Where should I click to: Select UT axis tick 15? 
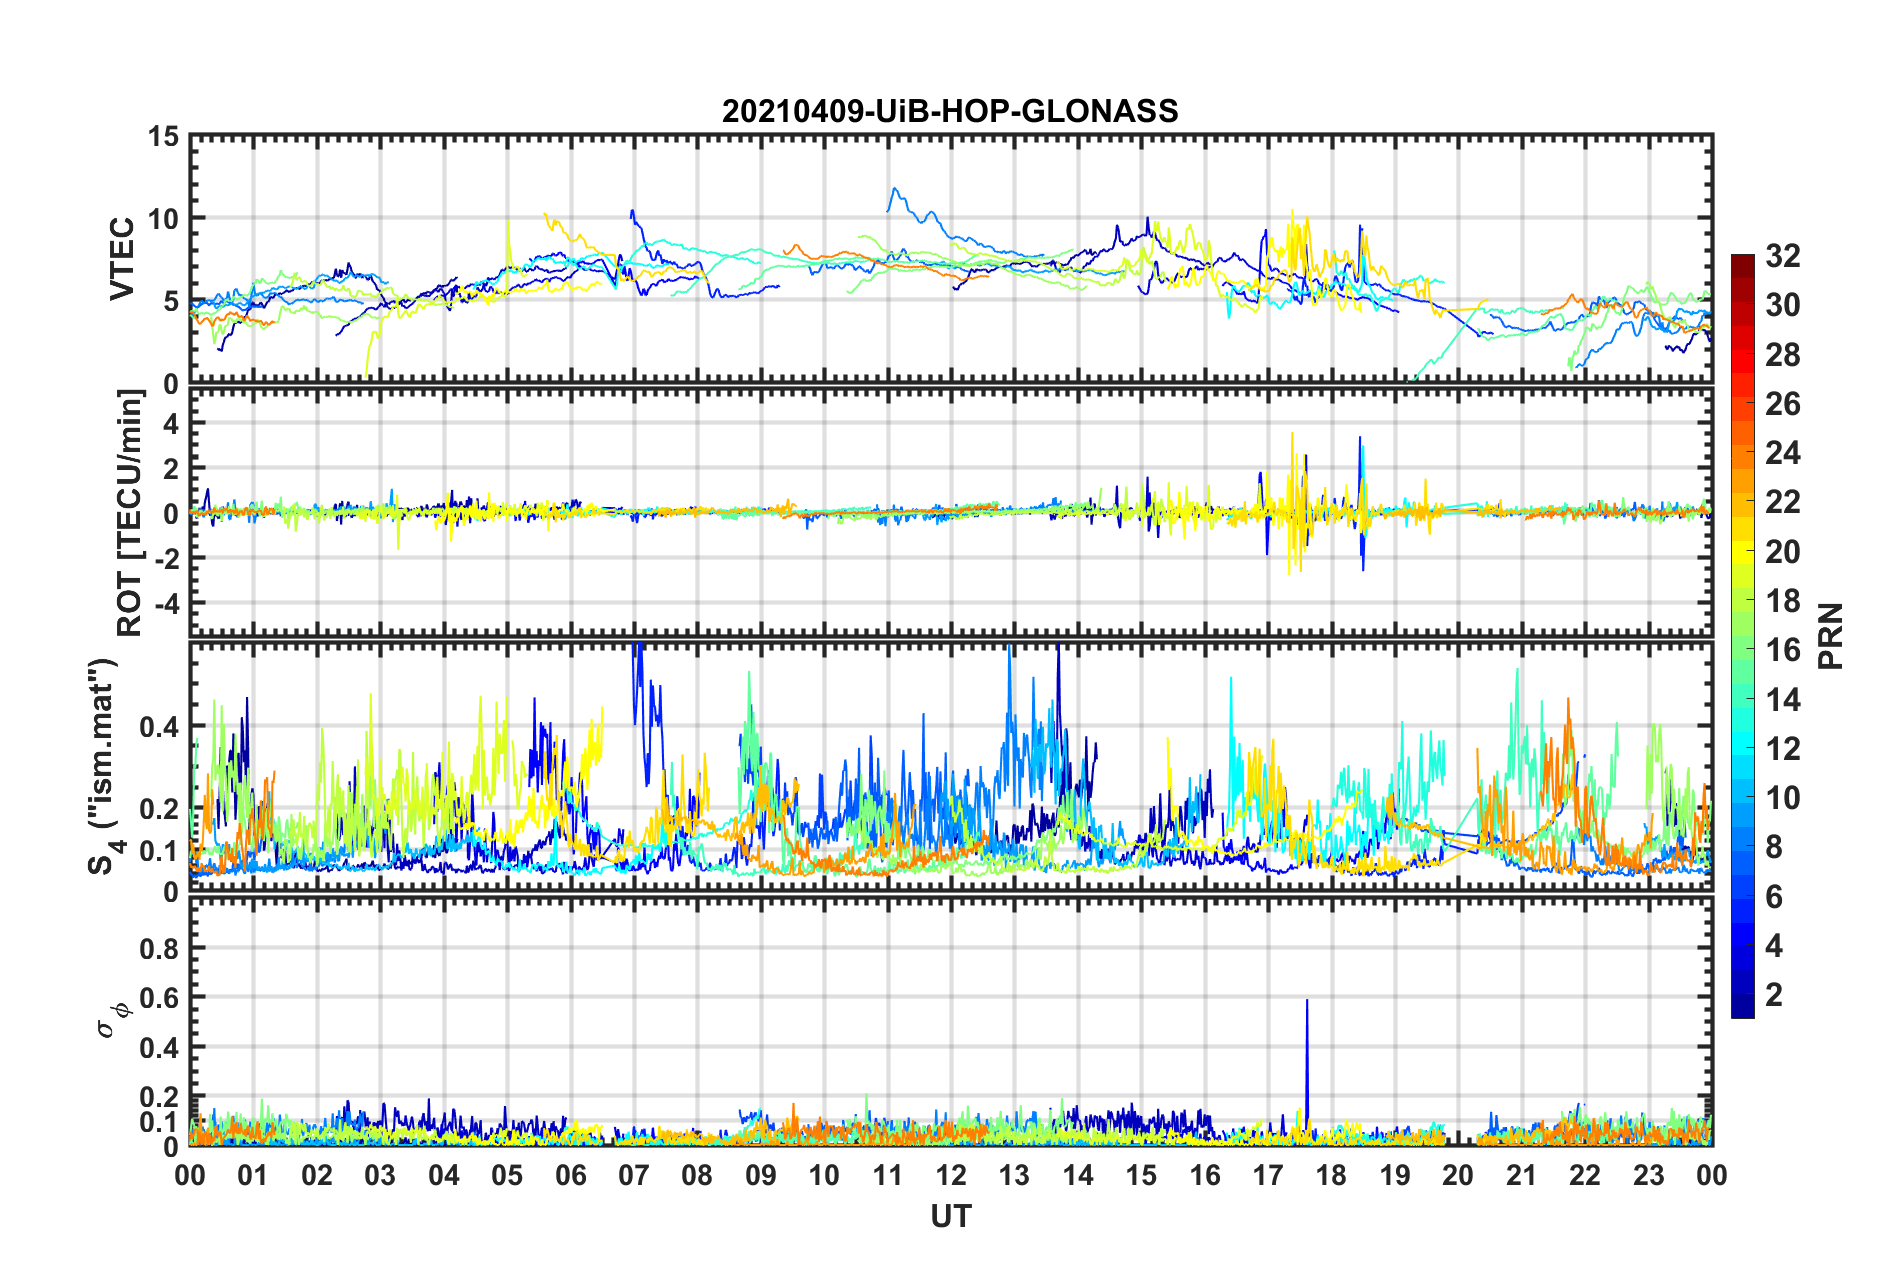click(x=1141, y=1174)
